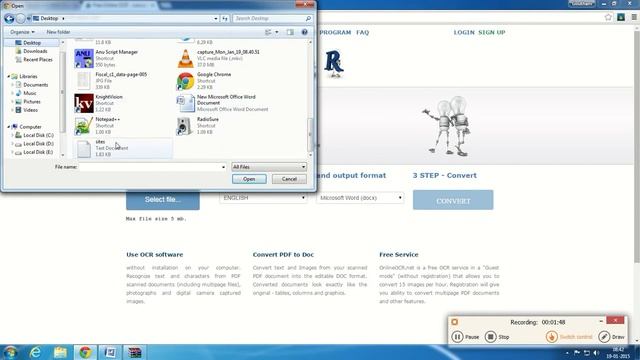Click the forward navigation arrow in dialog
This screenshot has height=360, width=640.
tap(20, 18)
